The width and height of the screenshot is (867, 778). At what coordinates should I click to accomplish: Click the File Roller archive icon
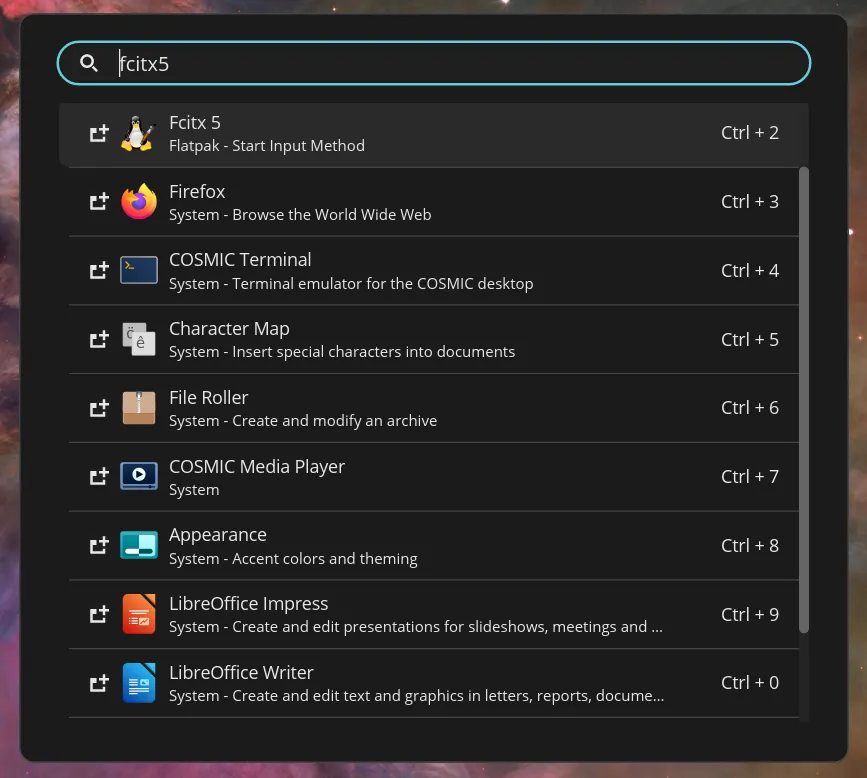point(139,408)
